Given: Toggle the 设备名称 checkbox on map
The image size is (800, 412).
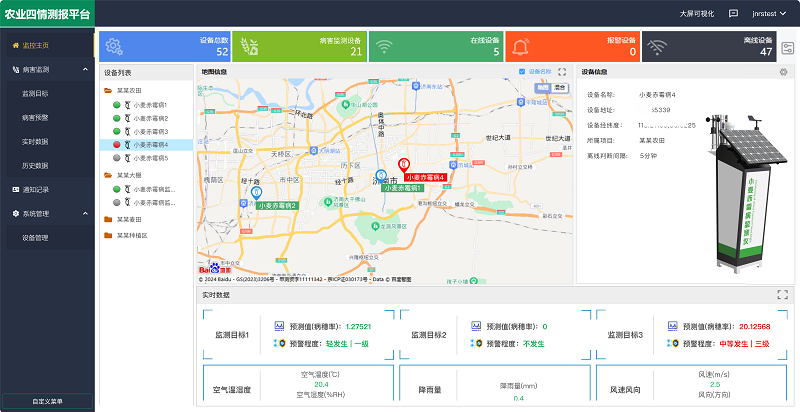Looking at the screenshot, I should coord(522,72).
